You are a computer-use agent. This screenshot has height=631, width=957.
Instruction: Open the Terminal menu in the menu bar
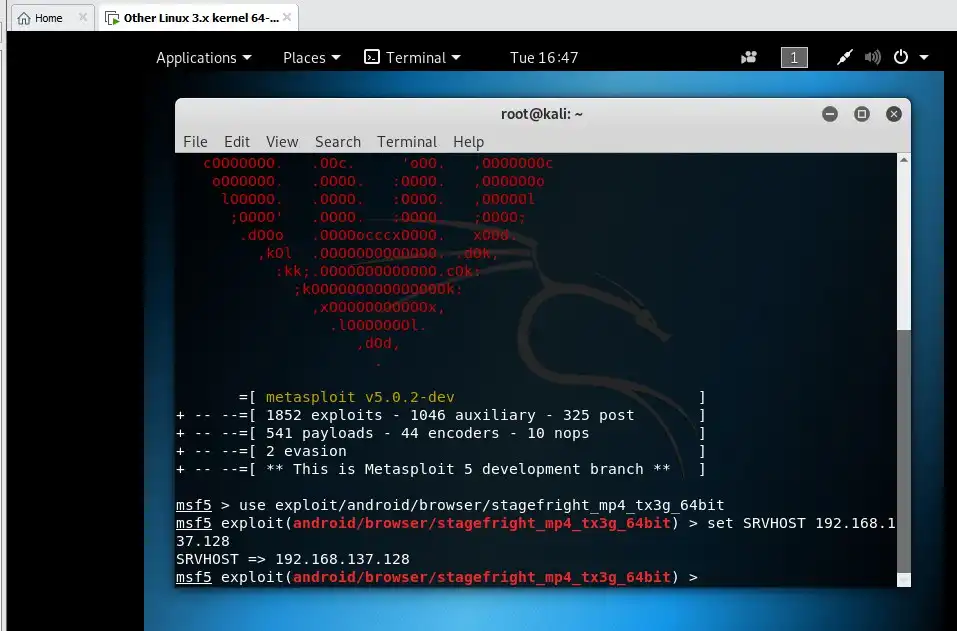pyautogui.click(x=406, y=142)
